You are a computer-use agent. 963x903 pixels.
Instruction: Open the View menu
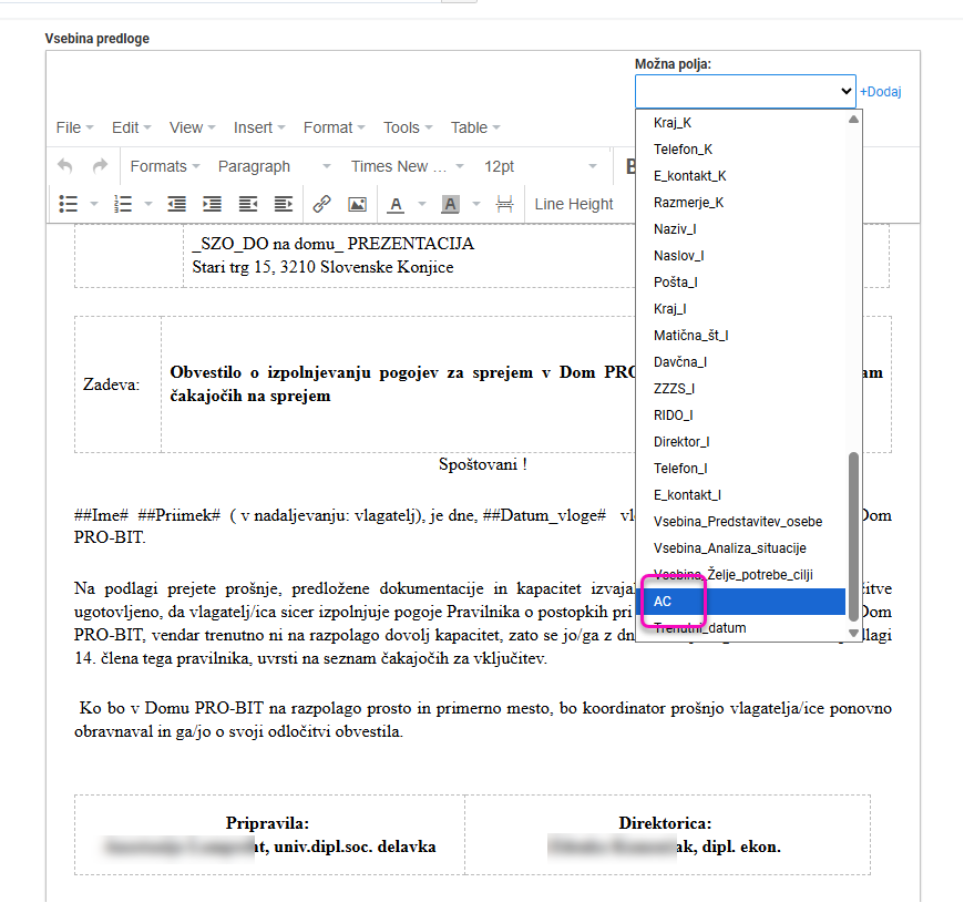coord(192,128)
